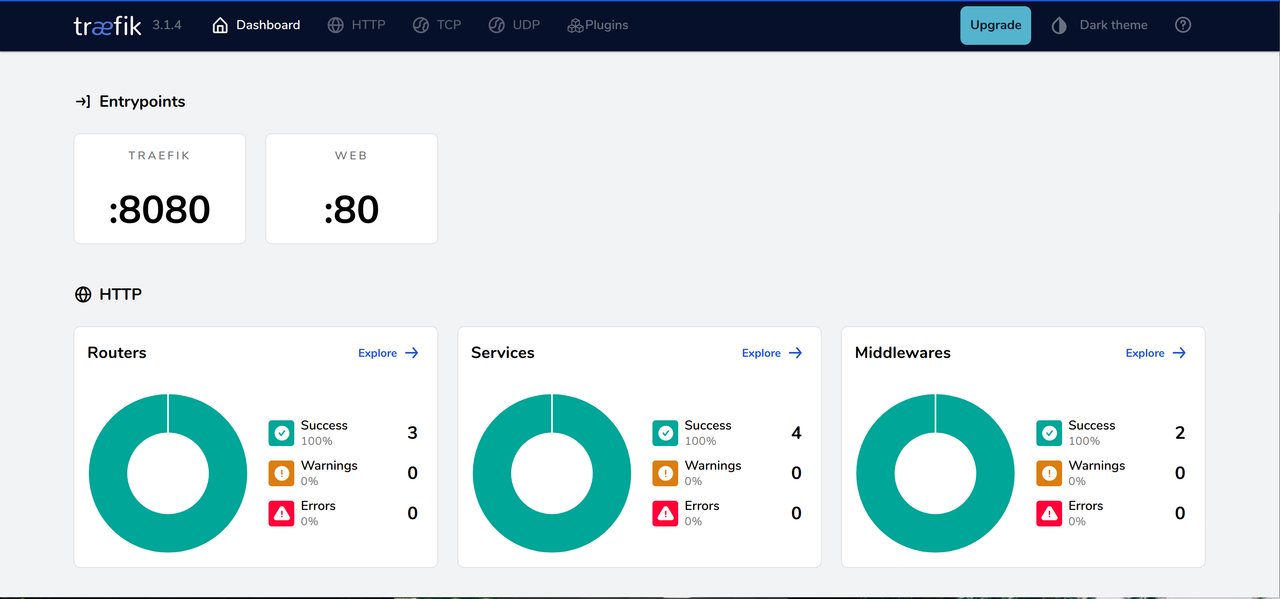This screenshot has height=599, width=1280.
Task: Click the Routers errors triangle icon
Action: 281,513
